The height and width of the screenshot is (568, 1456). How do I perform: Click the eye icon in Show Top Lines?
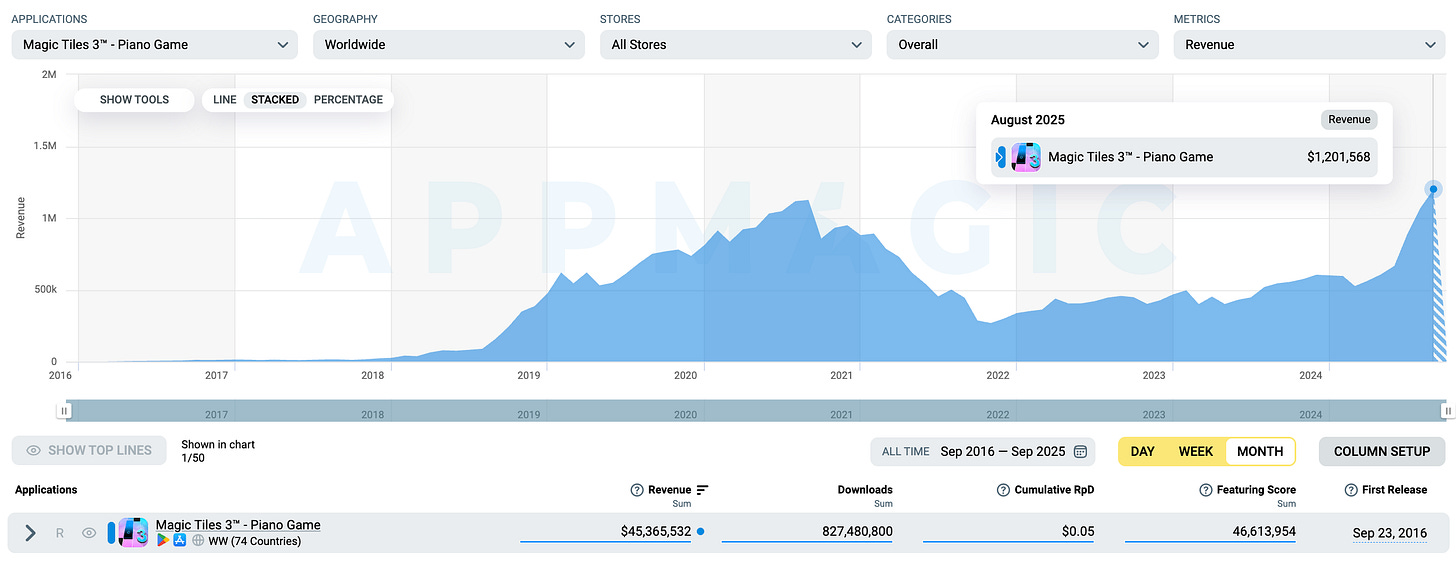tap(33, 451)
